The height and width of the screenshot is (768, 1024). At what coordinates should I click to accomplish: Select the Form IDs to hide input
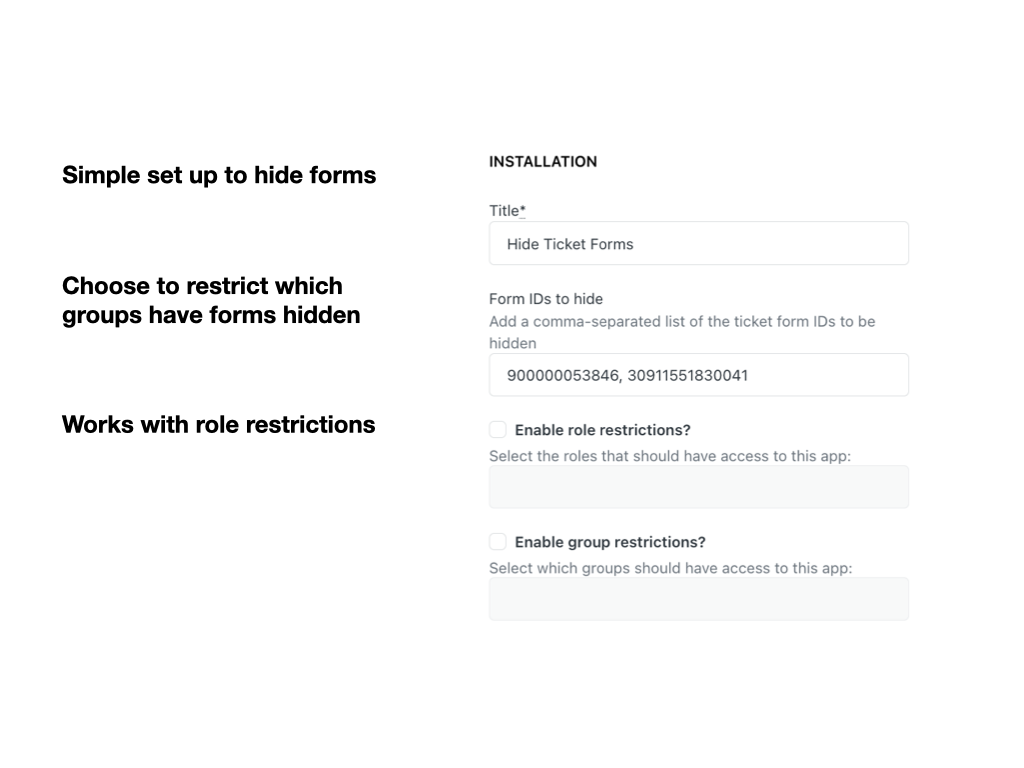[x=698, y=375]
